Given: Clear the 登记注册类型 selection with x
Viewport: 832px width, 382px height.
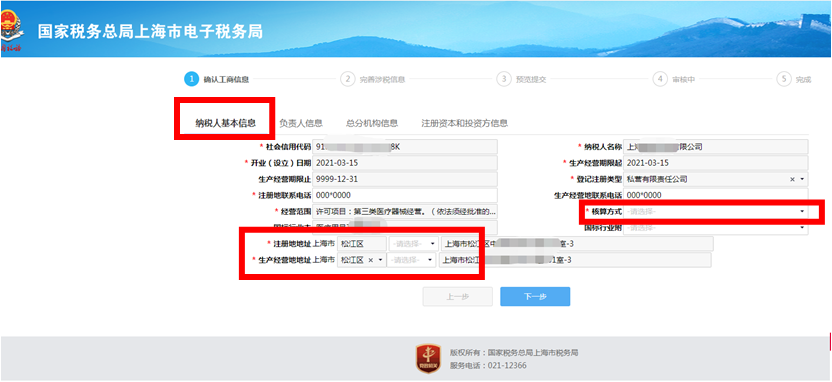Looking at the screenshot, I should (x=792, y=179).
